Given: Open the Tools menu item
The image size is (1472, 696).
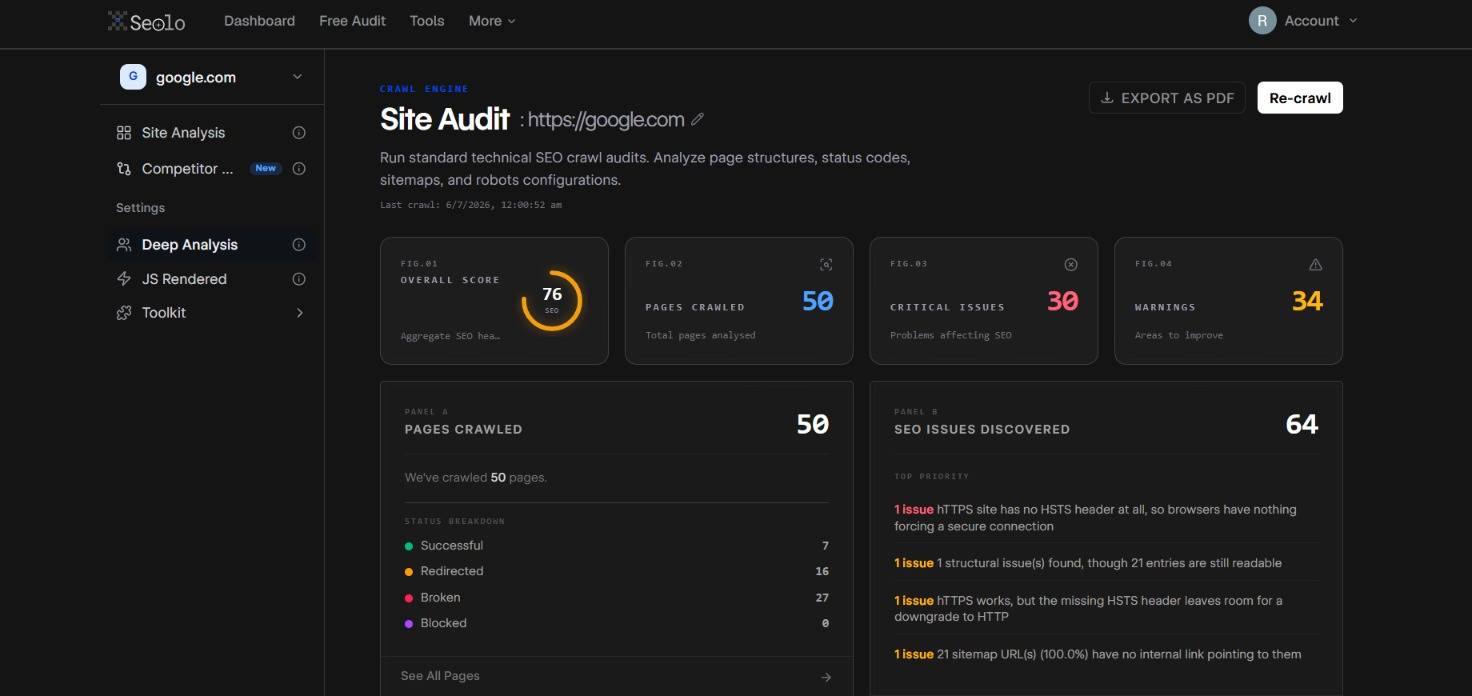Looking at the screenshot, I should [427, 21].
